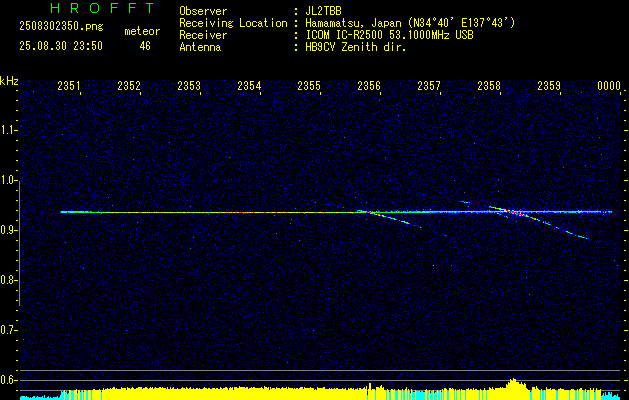Click the kHz axis unit label

coord(9,81)
